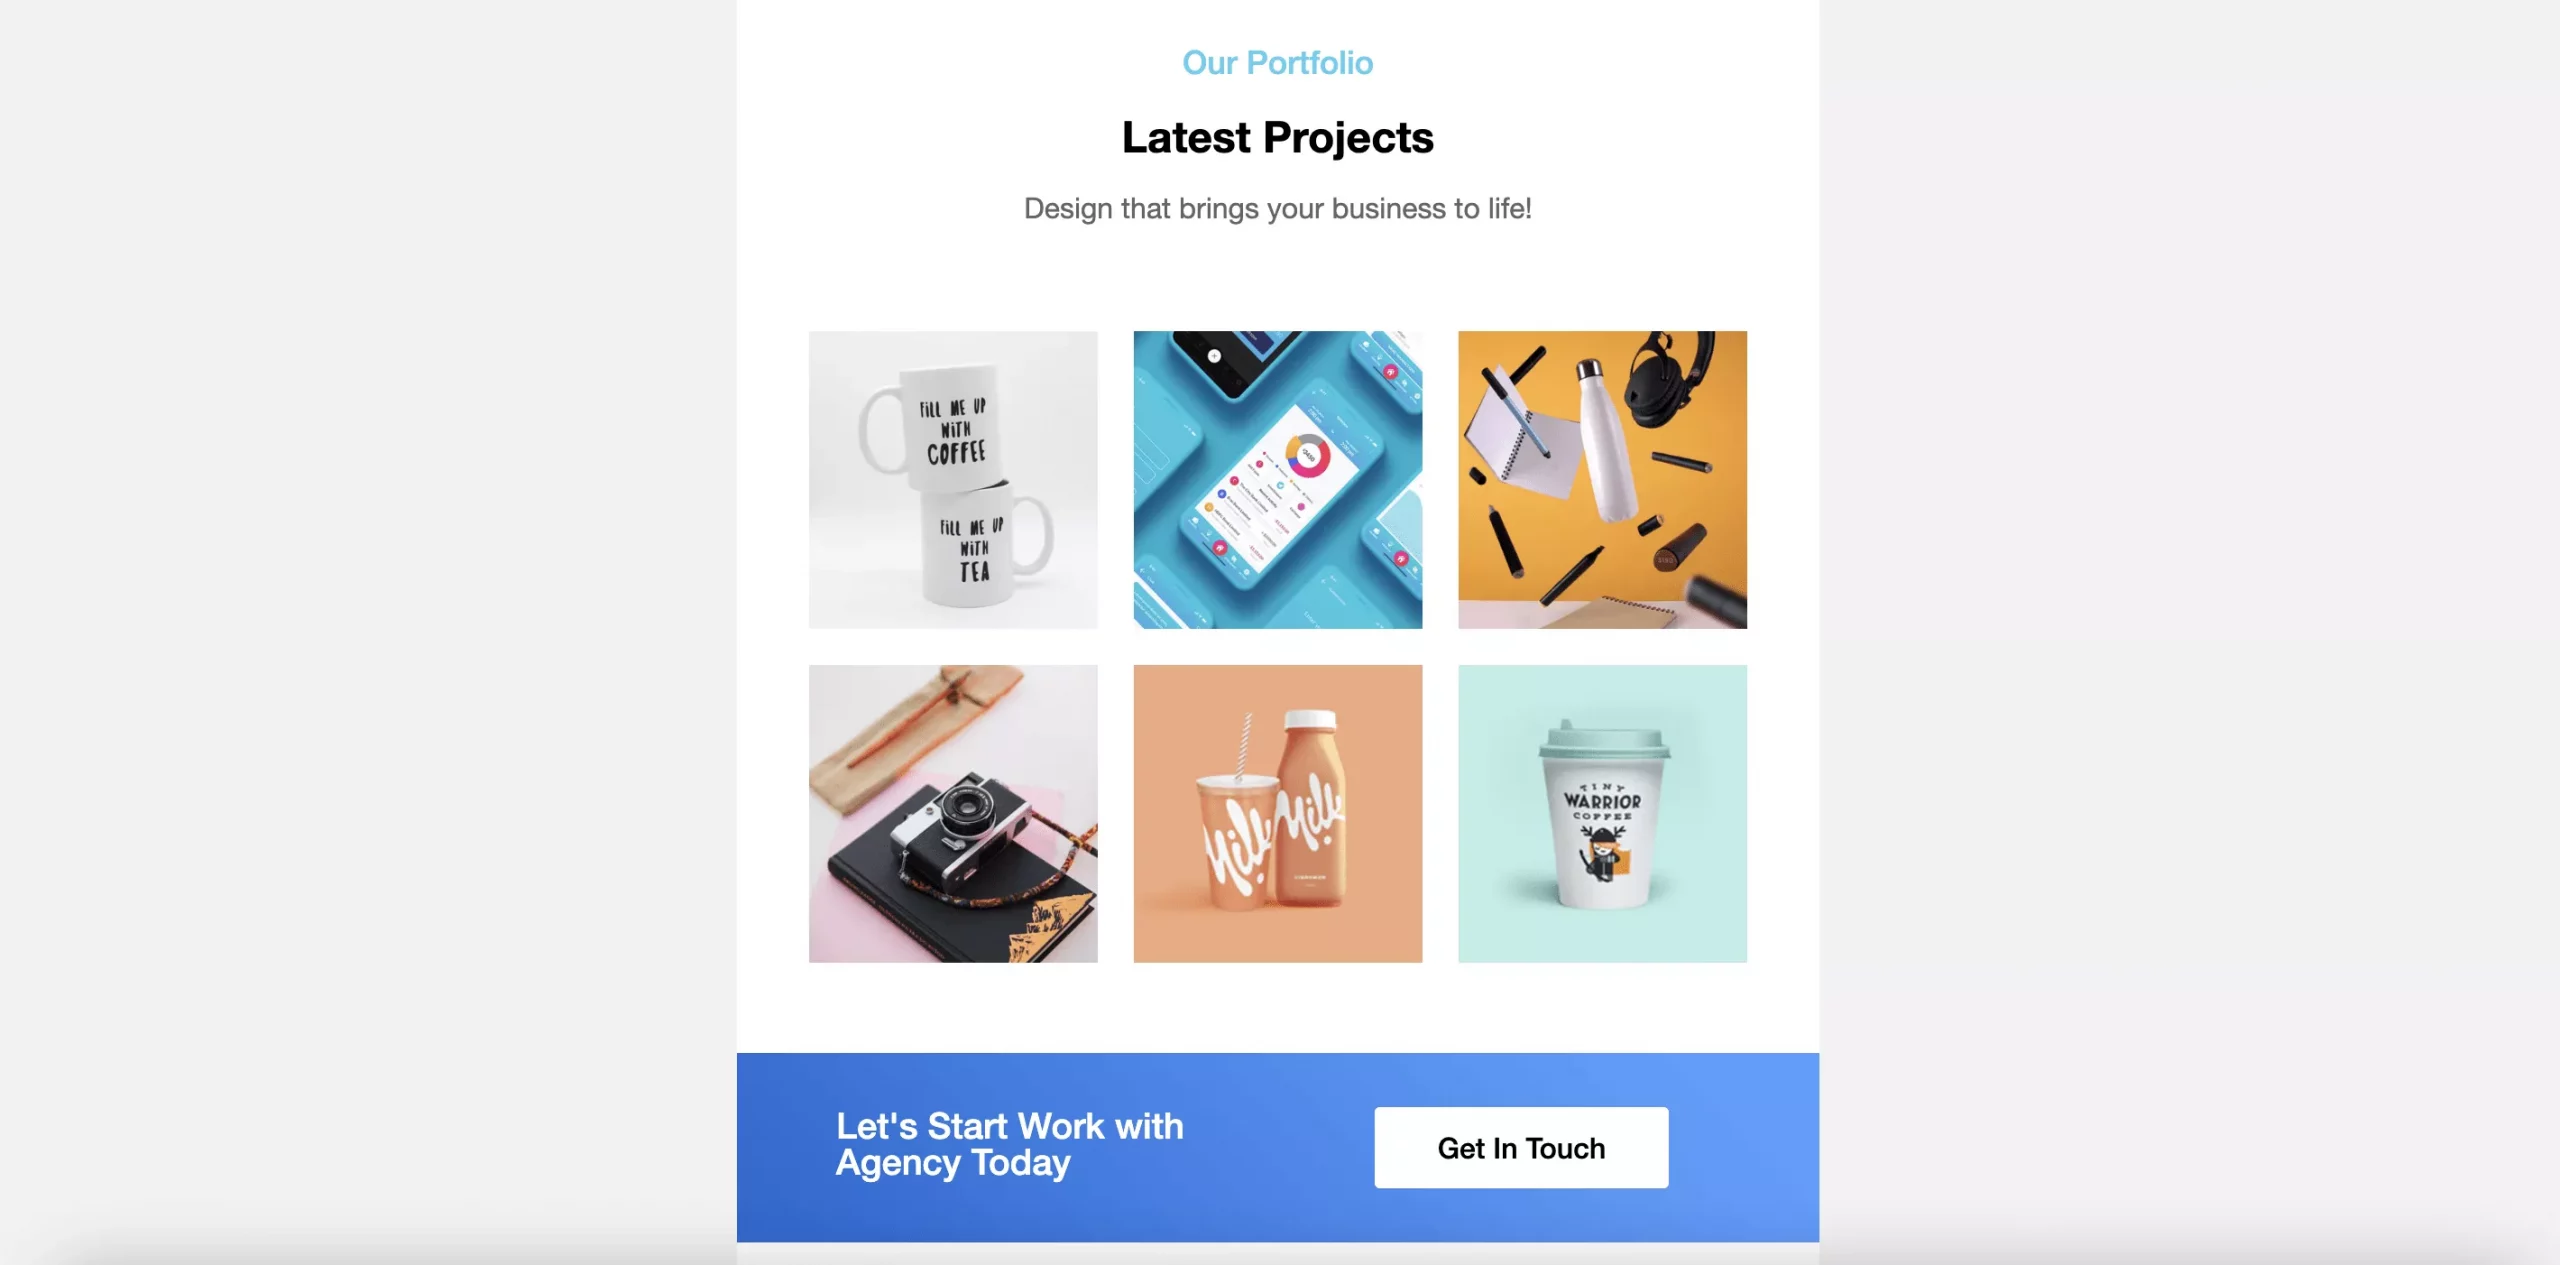Click the Our Portfolio label
The width and height of the screenshot is (2560, 1265).
(1278, 63)
